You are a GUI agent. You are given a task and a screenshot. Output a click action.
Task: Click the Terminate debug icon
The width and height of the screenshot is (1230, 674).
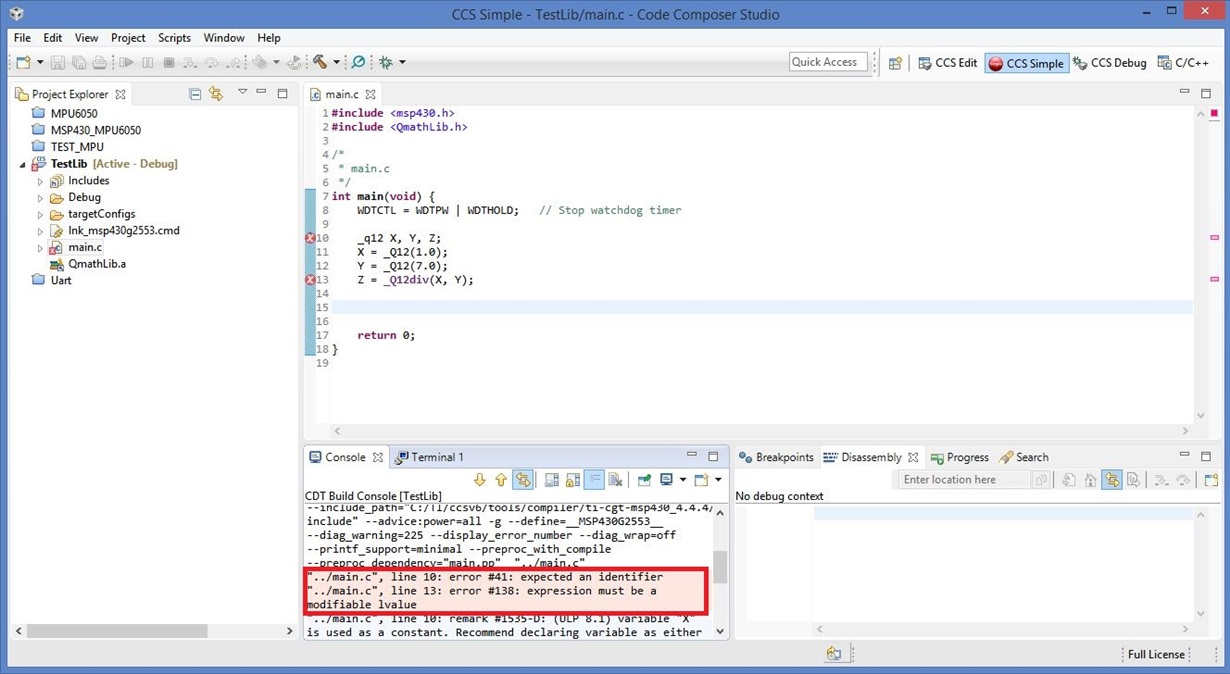click(x=168, y=62)
